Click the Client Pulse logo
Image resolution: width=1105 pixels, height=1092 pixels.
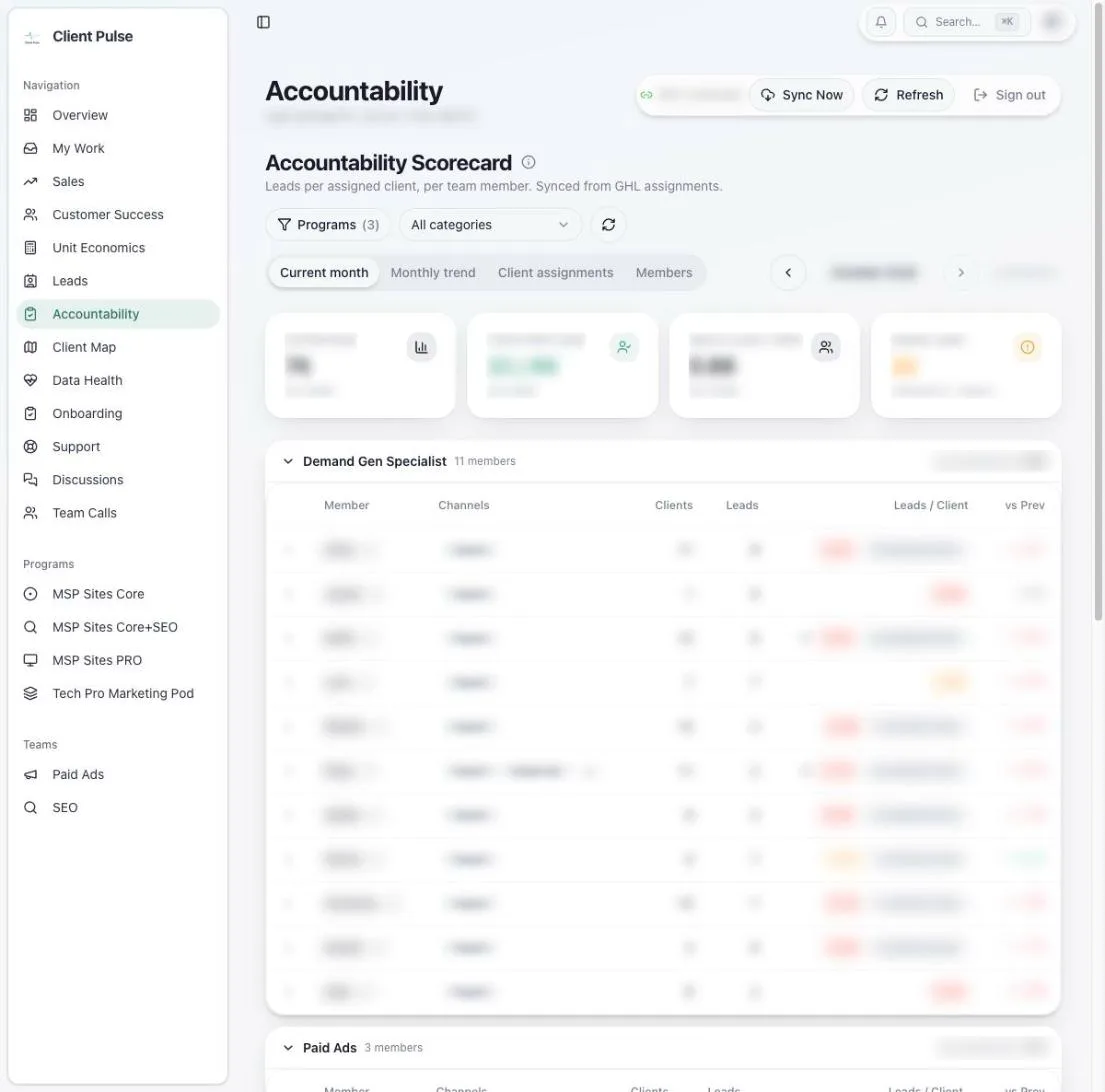32,37
